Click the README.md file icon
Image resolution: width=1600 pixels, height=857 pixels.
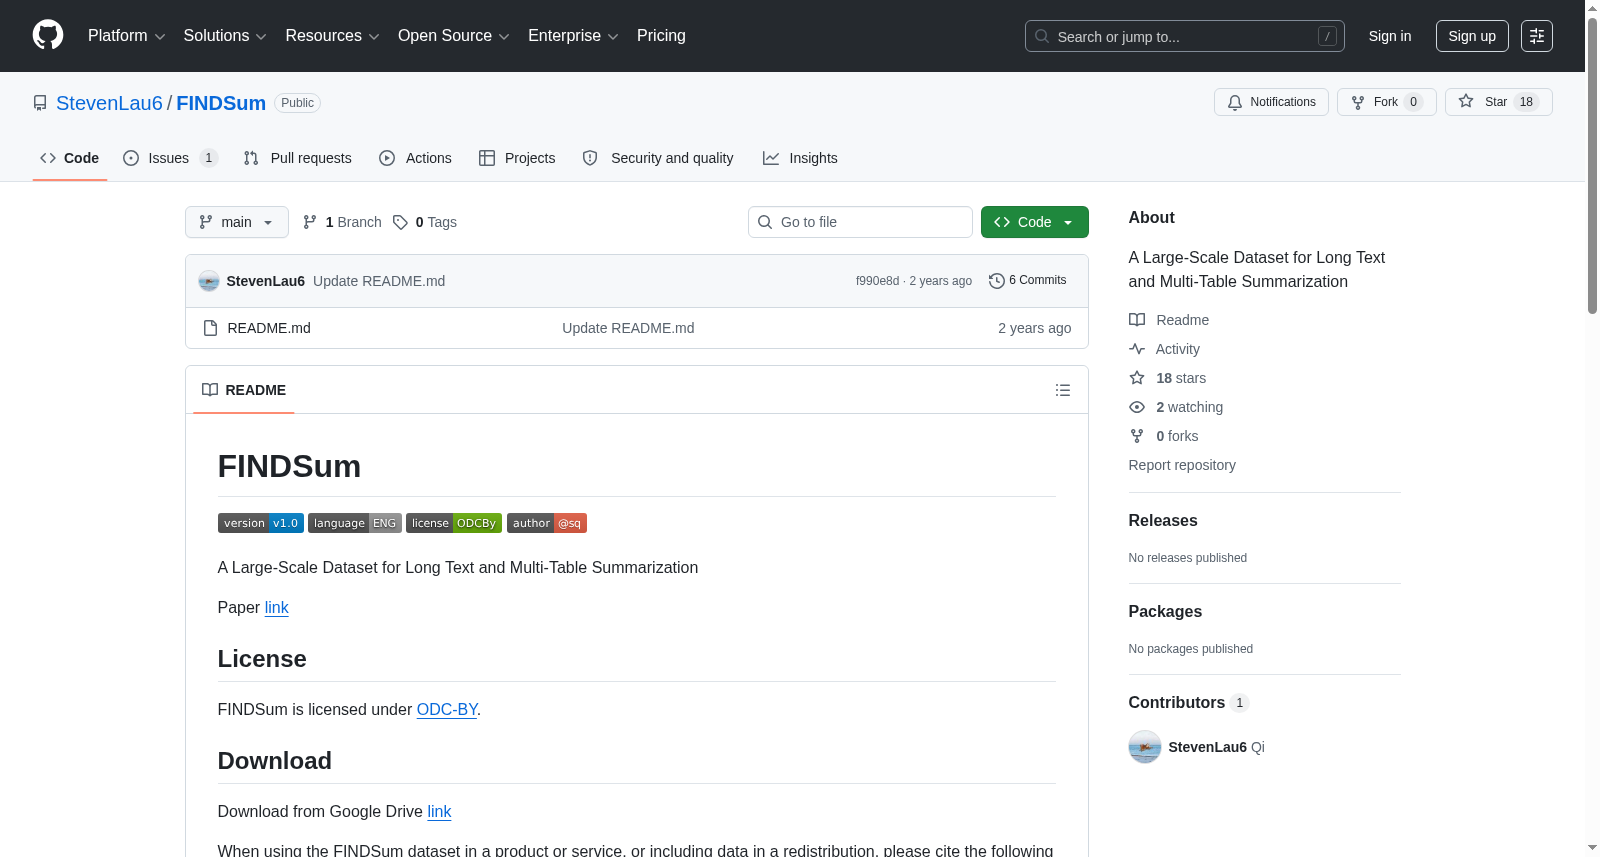point(210,328)
